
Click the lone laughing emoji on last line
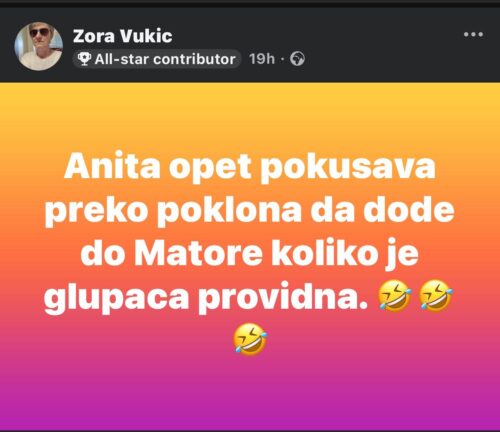click(250, 338)
